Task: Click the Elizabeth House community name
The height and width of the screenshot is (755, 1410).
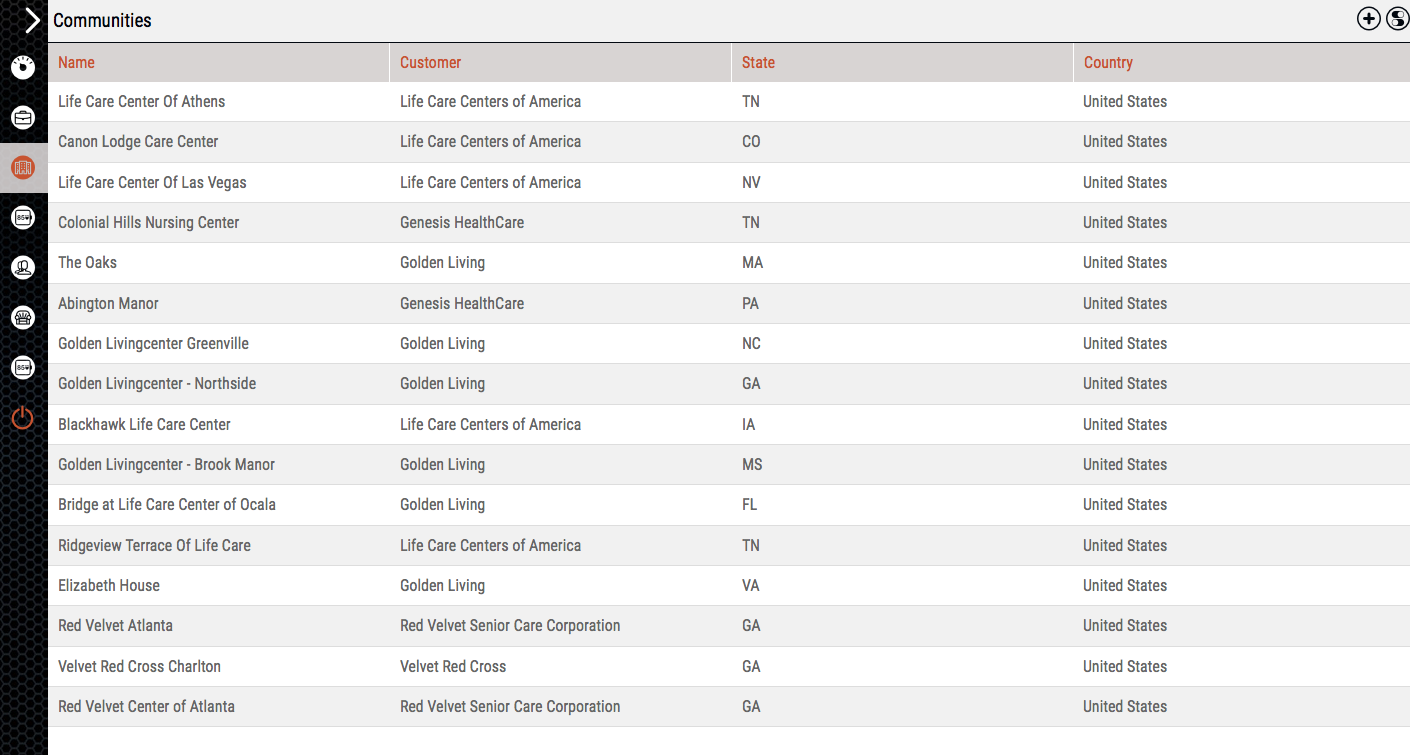Action: click(x=109, y=585)
